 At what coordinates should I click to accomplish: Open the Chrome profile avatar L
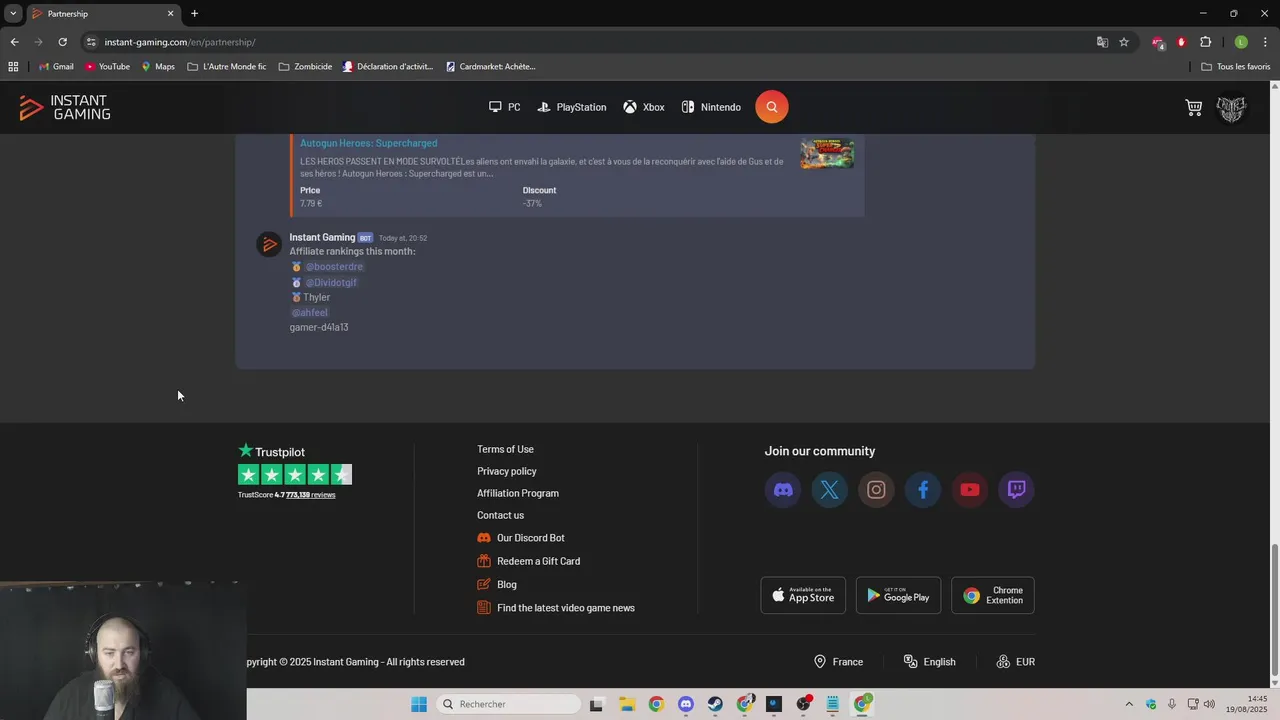[1241, 42]
